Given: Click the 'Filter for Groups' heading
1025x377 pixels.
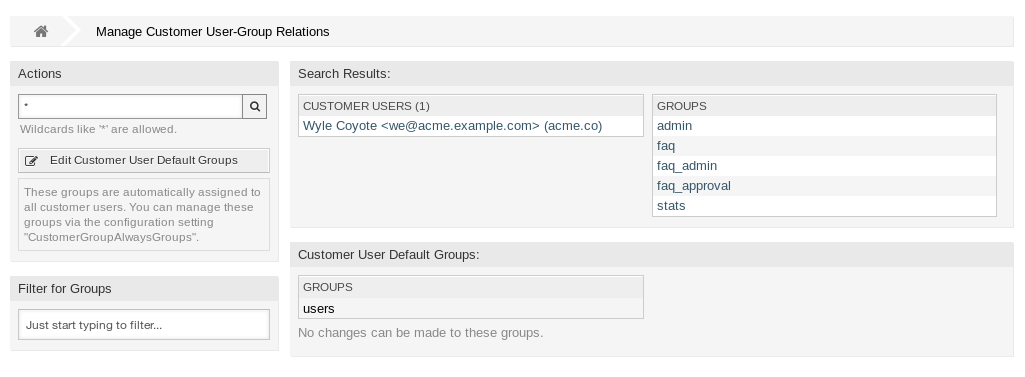Looking at the screenshot, I should point(65,289).
